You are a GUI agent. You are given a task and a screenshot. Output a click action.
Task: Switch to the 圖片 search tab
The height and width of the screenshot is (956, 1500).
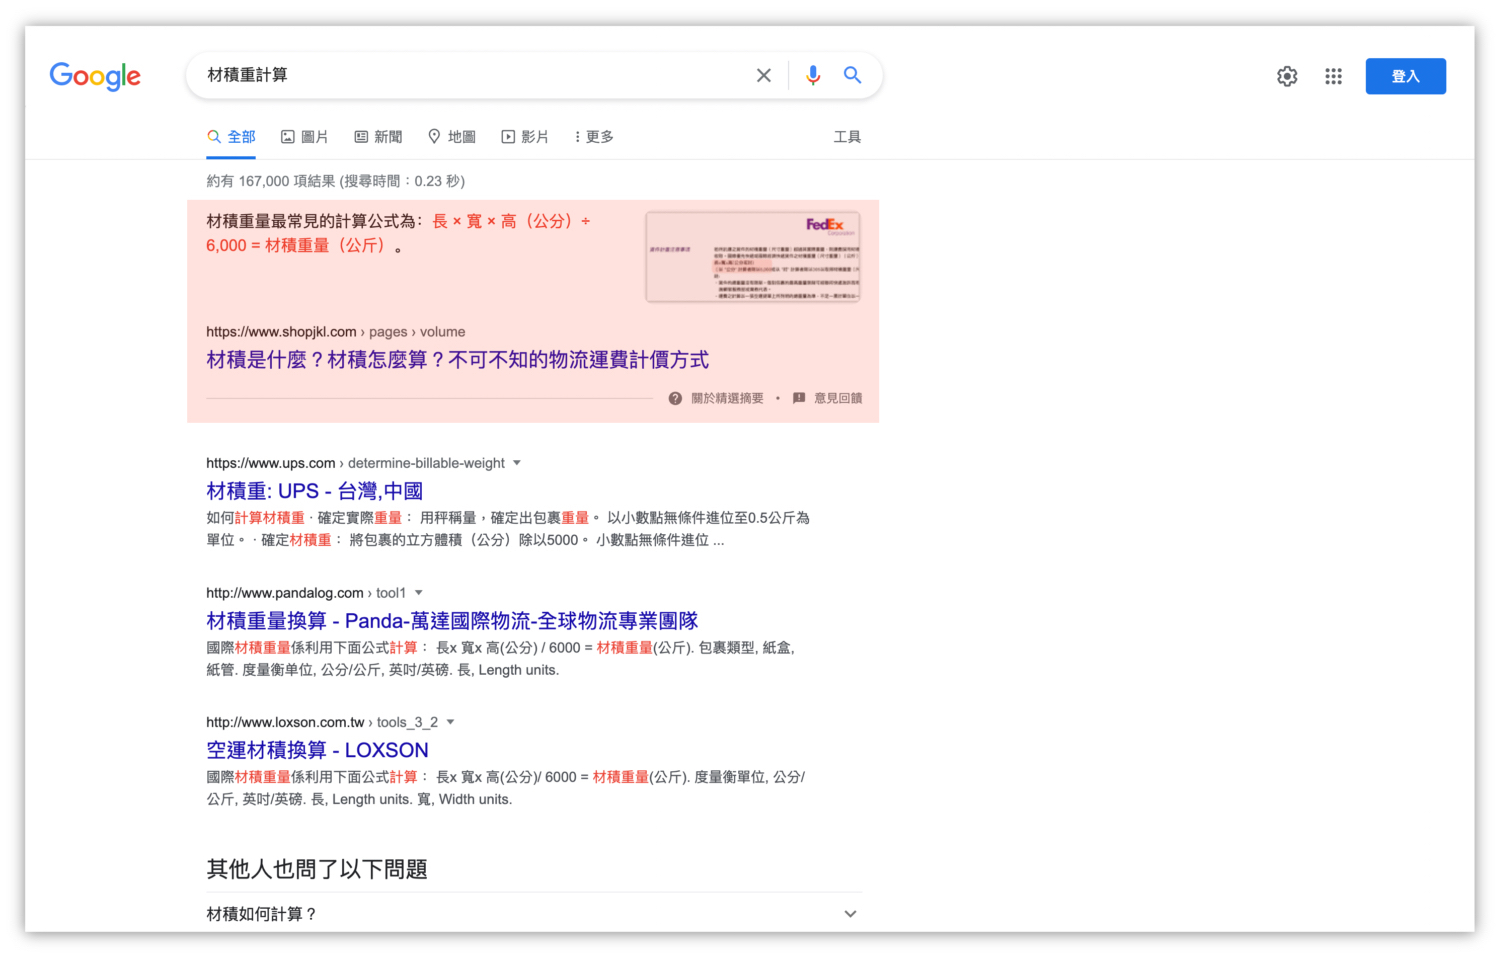point(305,136)
